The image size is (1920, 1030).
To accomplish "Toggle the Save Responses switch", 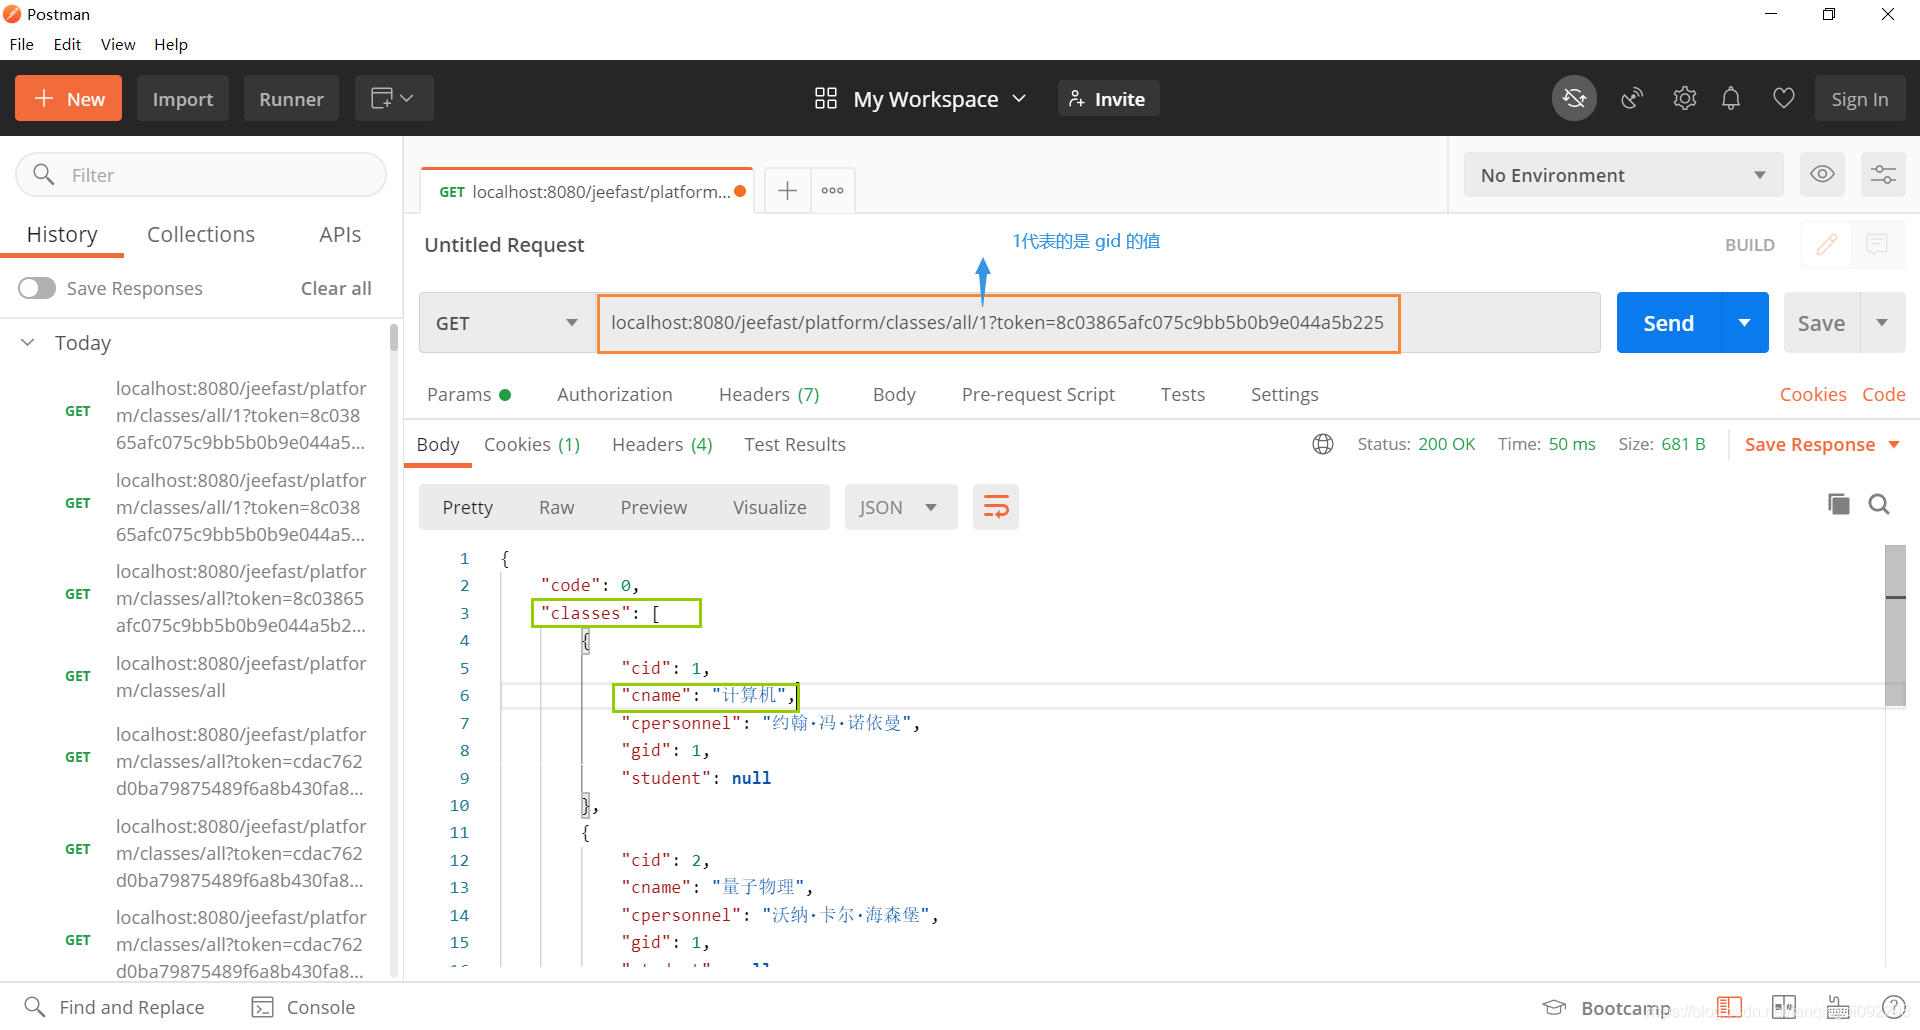I will point(37,288).
